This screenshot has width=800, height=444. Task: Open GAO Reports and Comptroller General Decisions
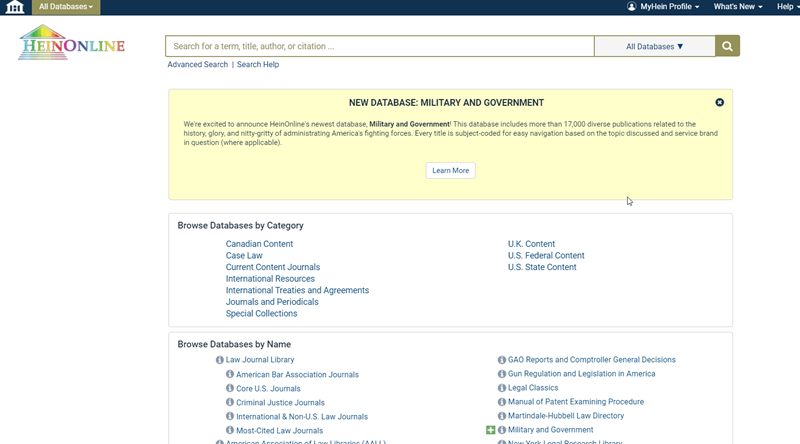tap(591, 360)
